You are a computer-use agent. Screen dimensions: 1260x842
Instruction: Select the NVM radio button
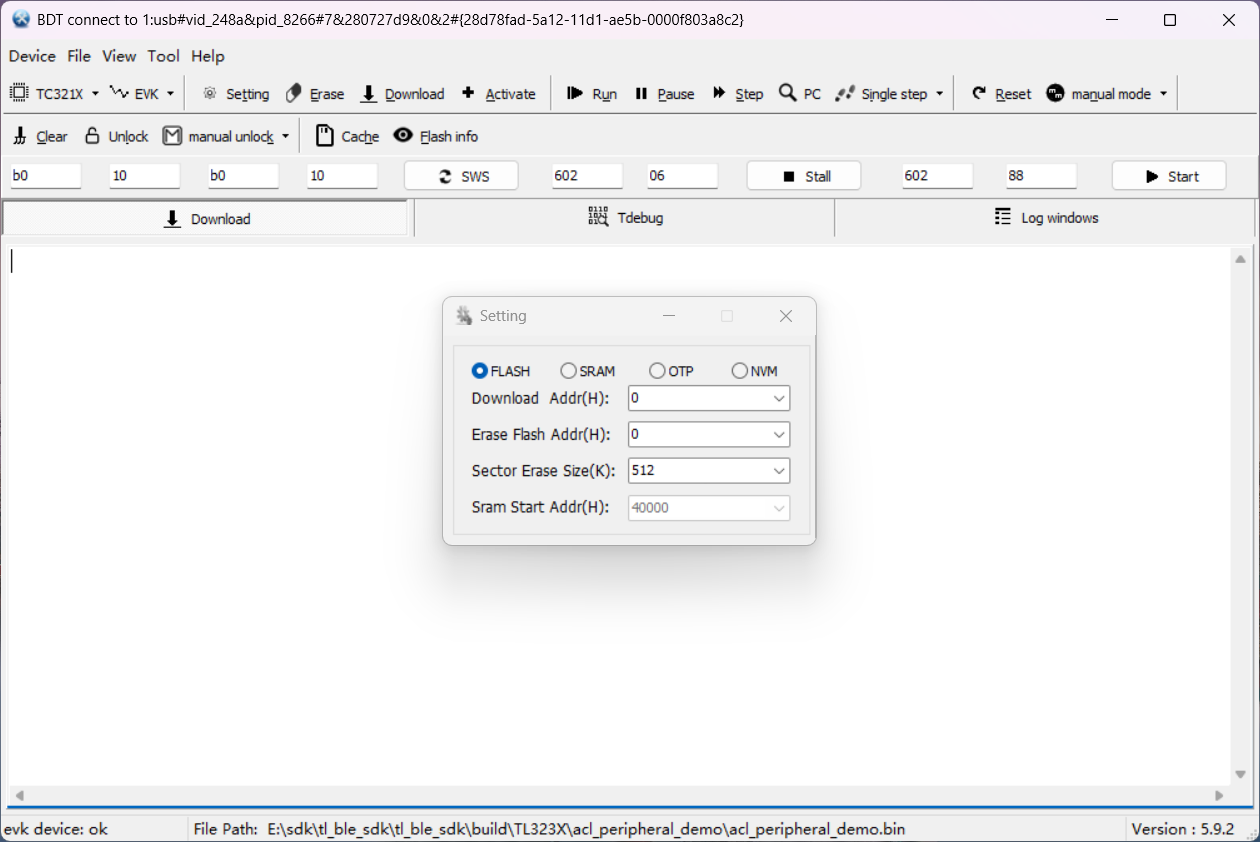tap(740, 371)
